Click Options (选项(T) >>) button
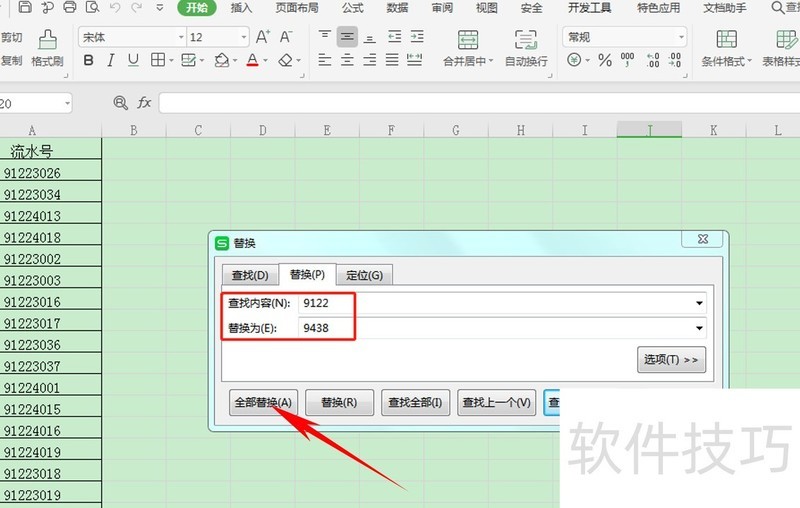 point(671,360)
